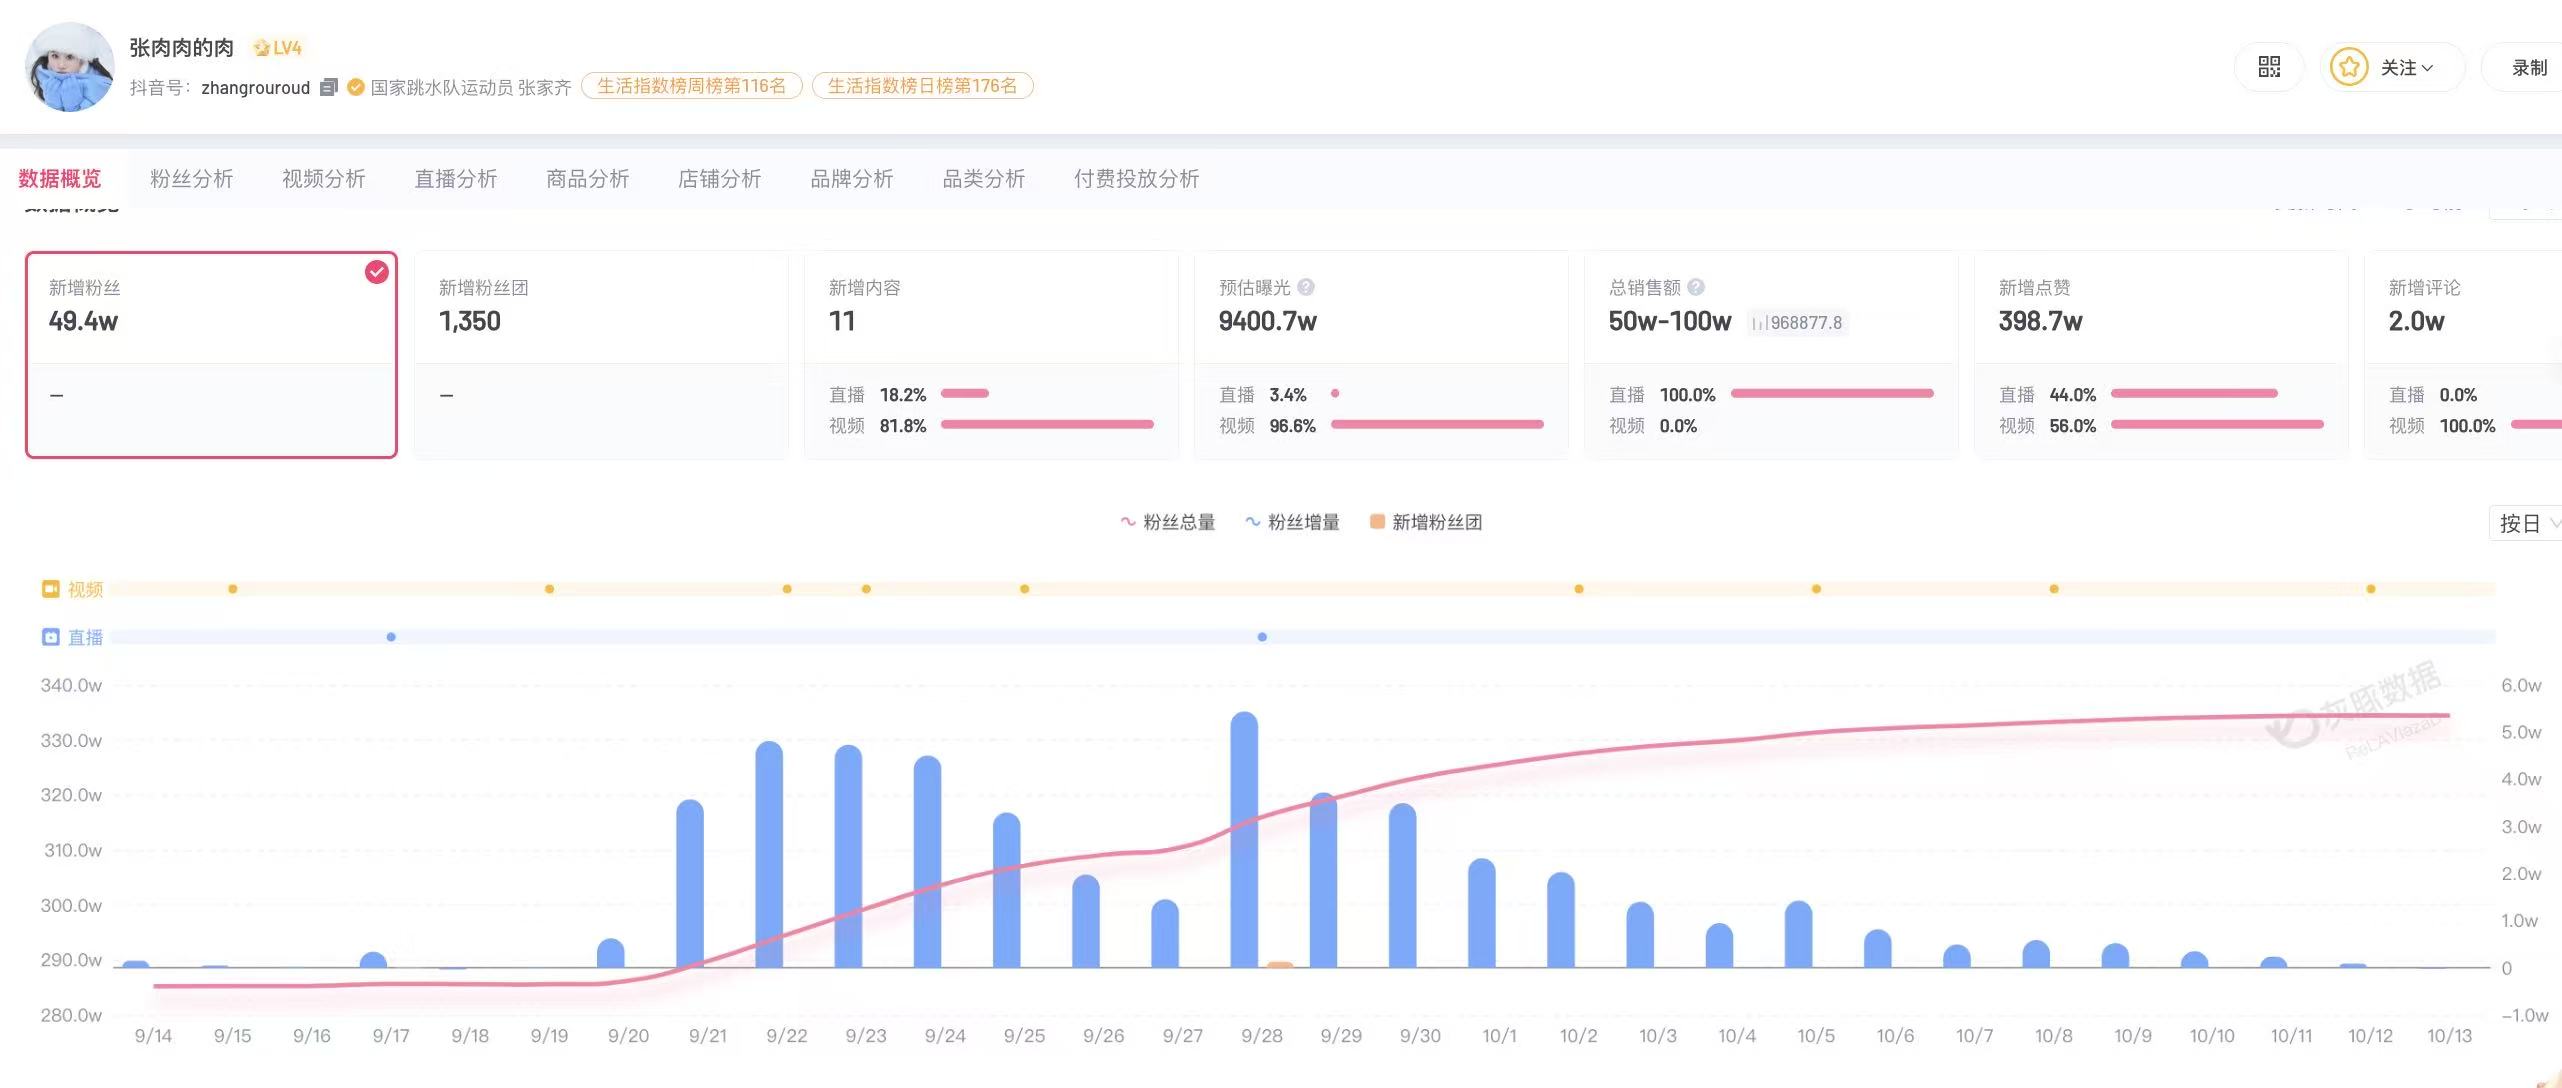2562x1088 pixels.
Task: Select the 总销售额 metric card
Action: (x=1771, y=355)
